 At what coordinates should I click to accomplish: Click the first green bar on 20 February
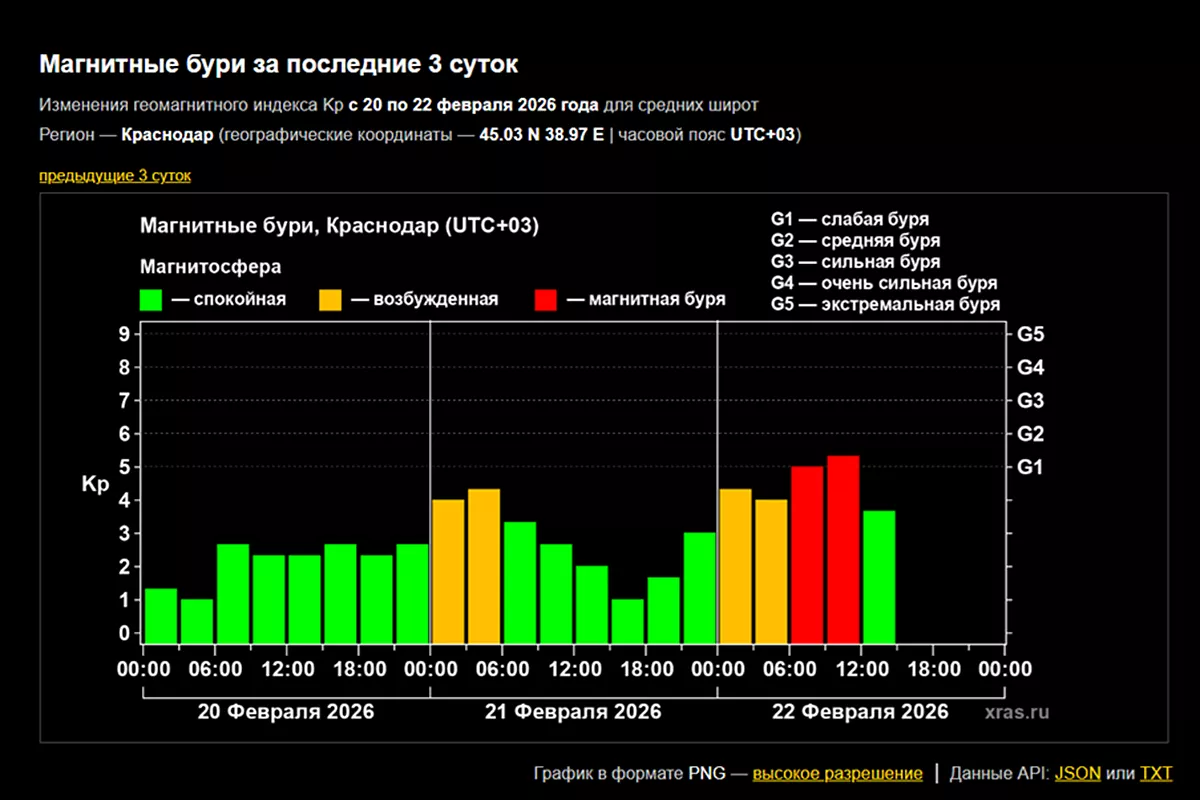pyautogui.click(x=161, y=615)
